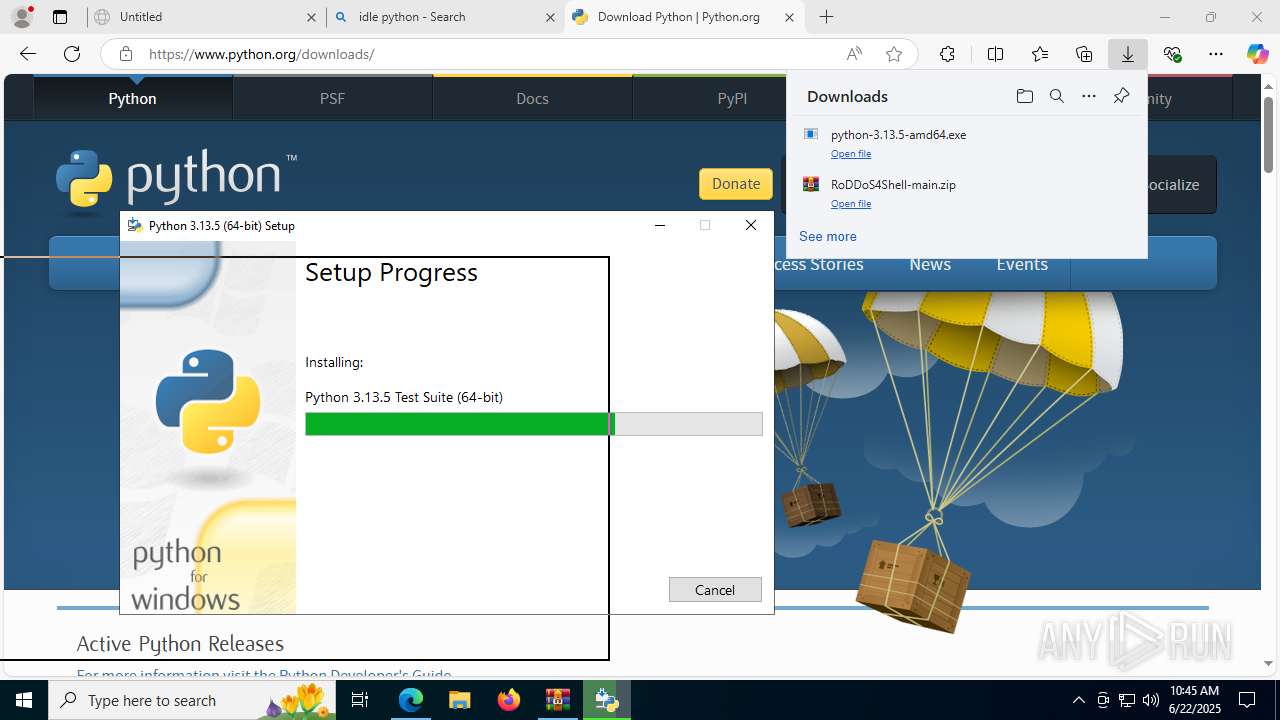Viewport: 1280px width, 720px height.
Task: Click the Setup Progress green progress bar
Action: tap(534, 424)
